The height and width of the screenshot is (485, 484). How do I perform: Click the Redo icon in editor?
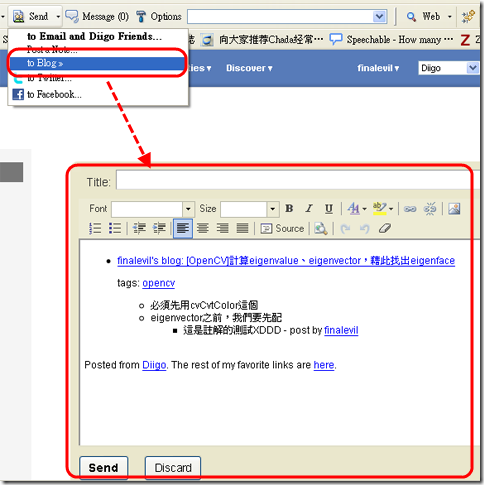pyautogui.click(x=345, y=229)
